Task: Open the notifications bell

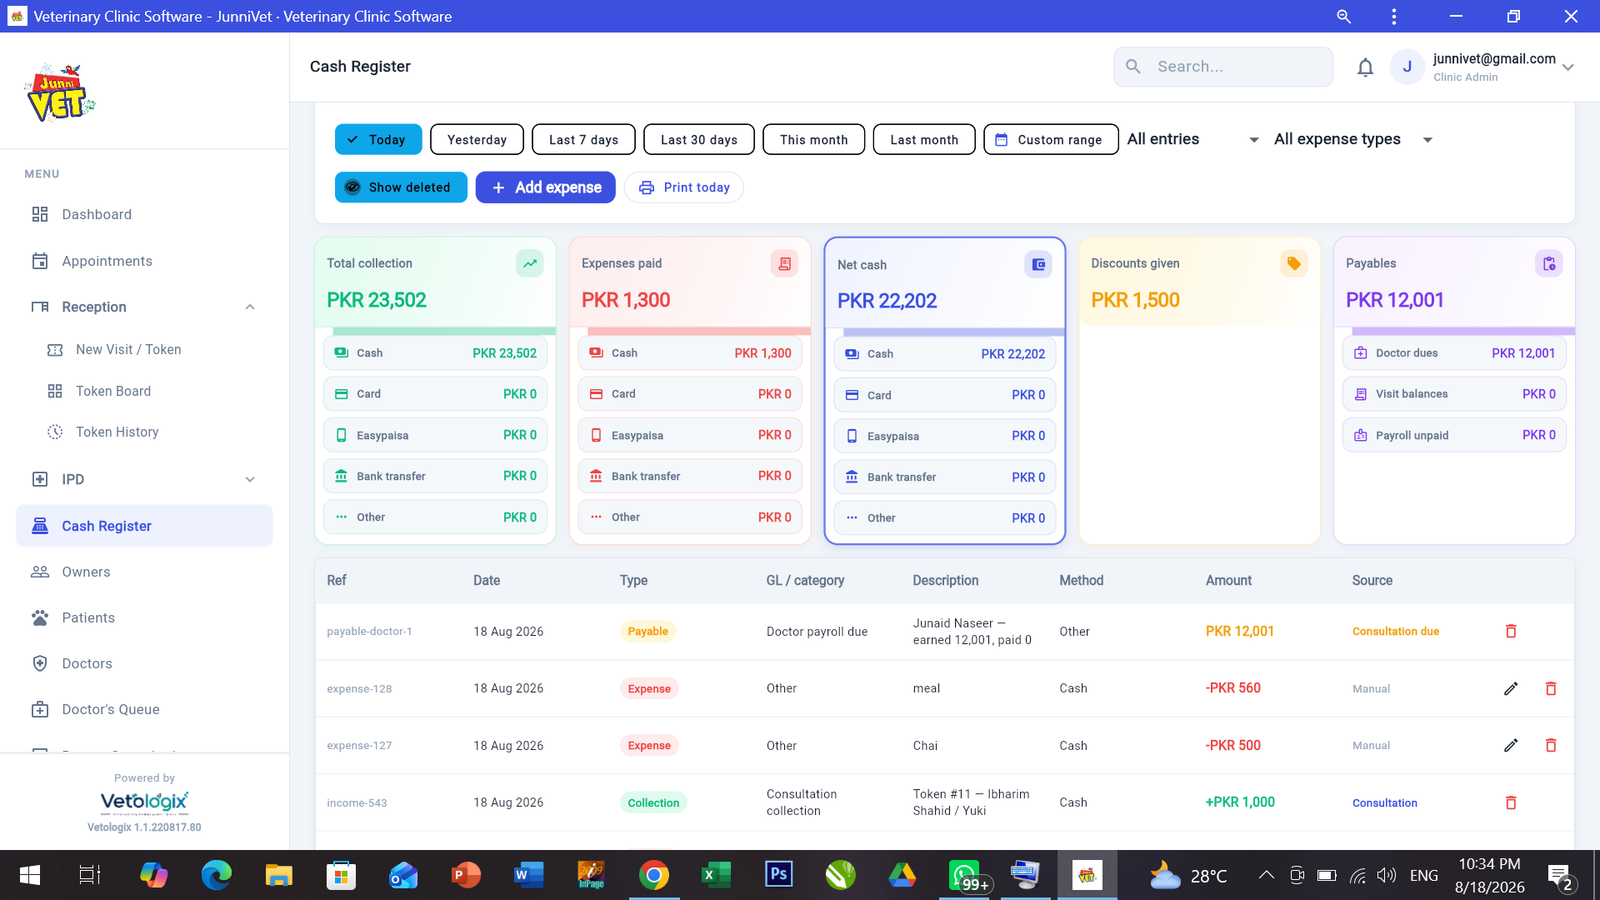Action: [x=1365, y=67]
